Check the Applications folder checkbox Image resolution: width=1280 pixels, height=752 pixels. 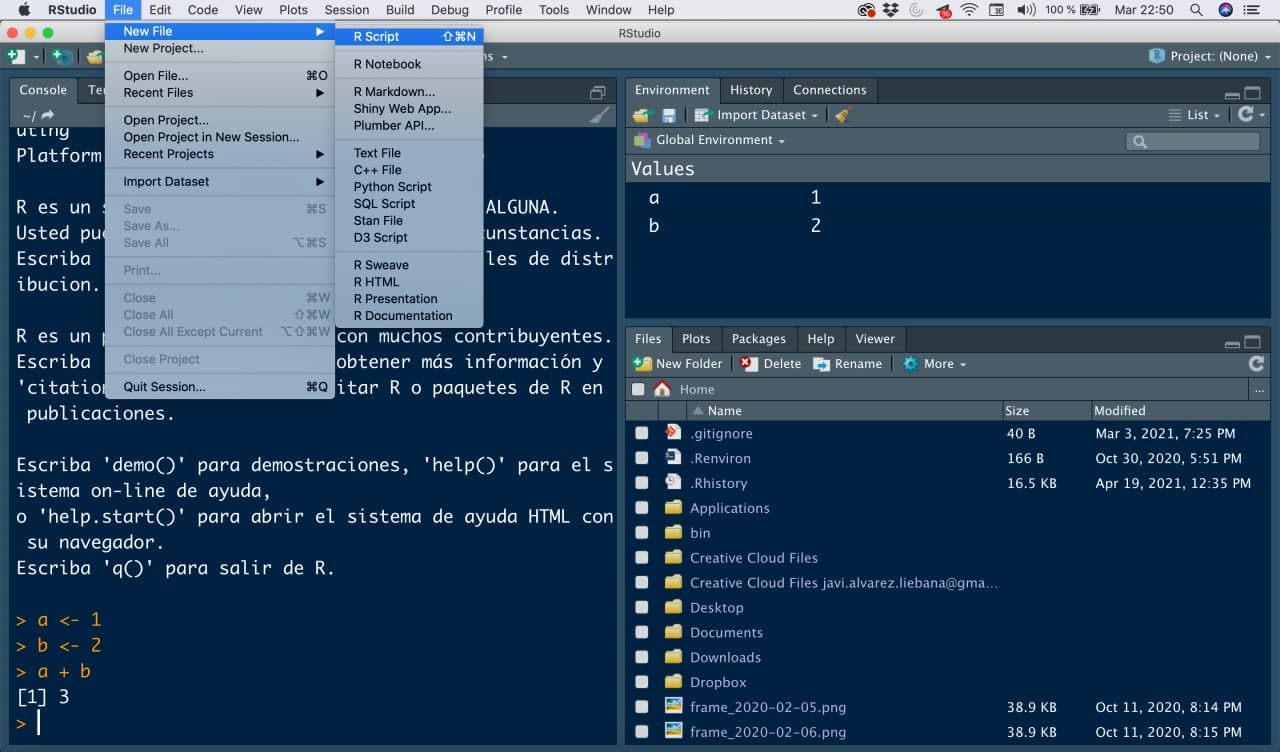pos(641,508)
